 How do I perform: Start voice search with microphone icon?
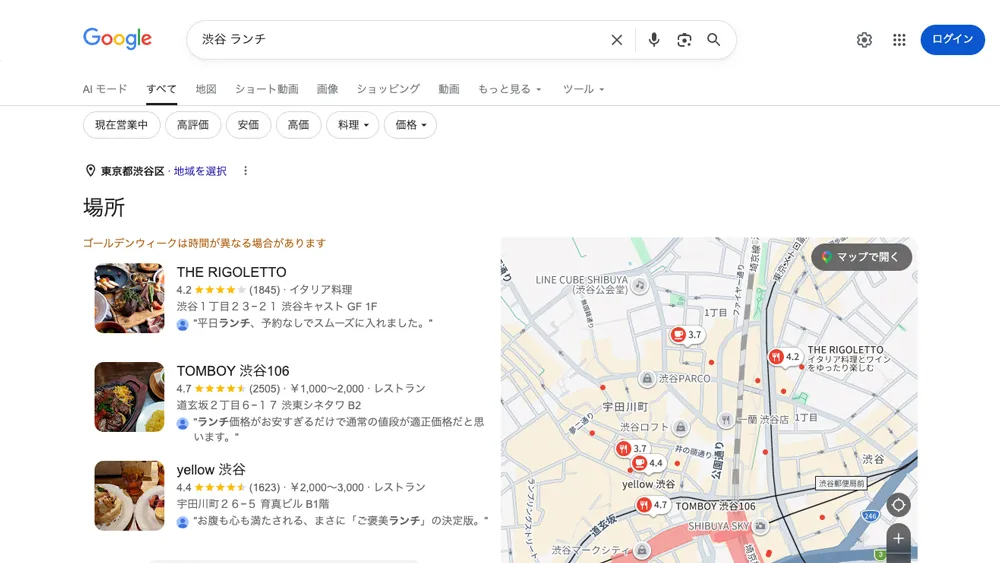[654, 40]
